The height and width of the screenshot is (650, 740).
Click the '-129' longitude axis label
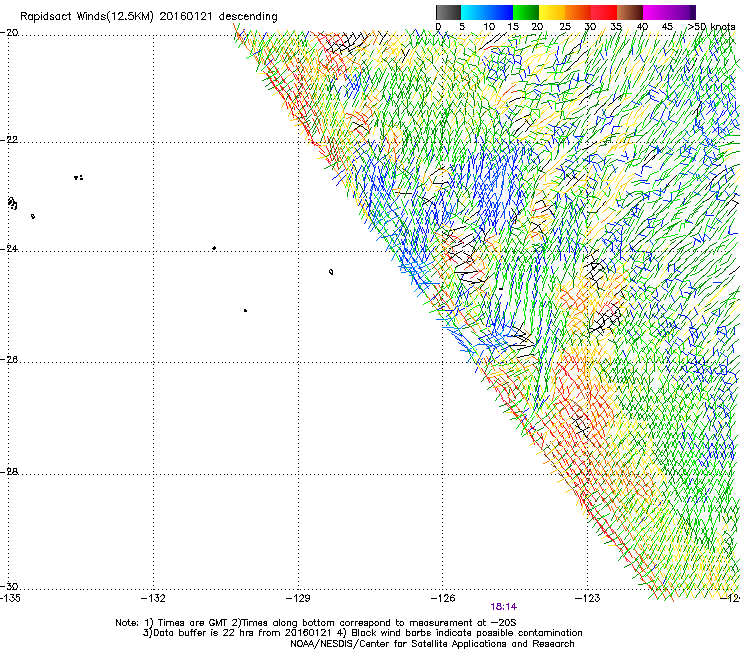(x=298, y=598)
